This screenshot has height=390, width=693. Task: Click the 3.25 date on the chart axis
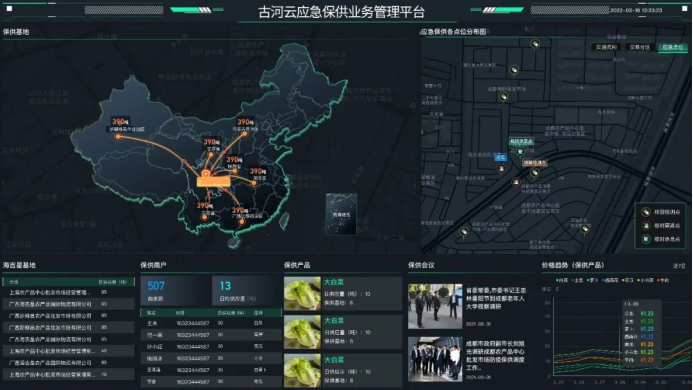pos(558,382)
